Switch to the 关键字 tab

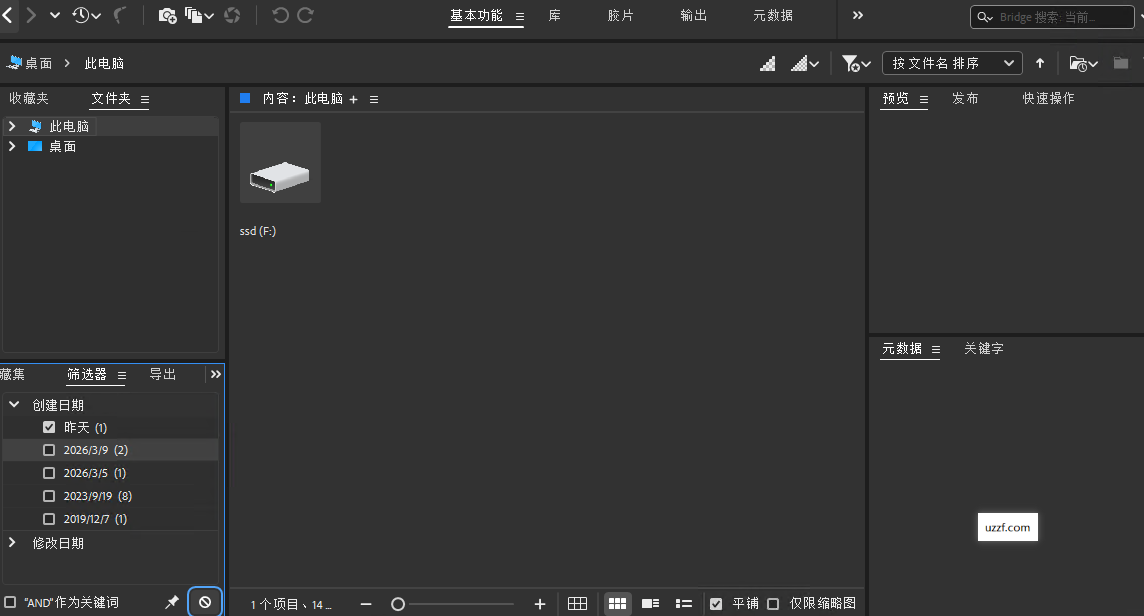coord(983,348)
